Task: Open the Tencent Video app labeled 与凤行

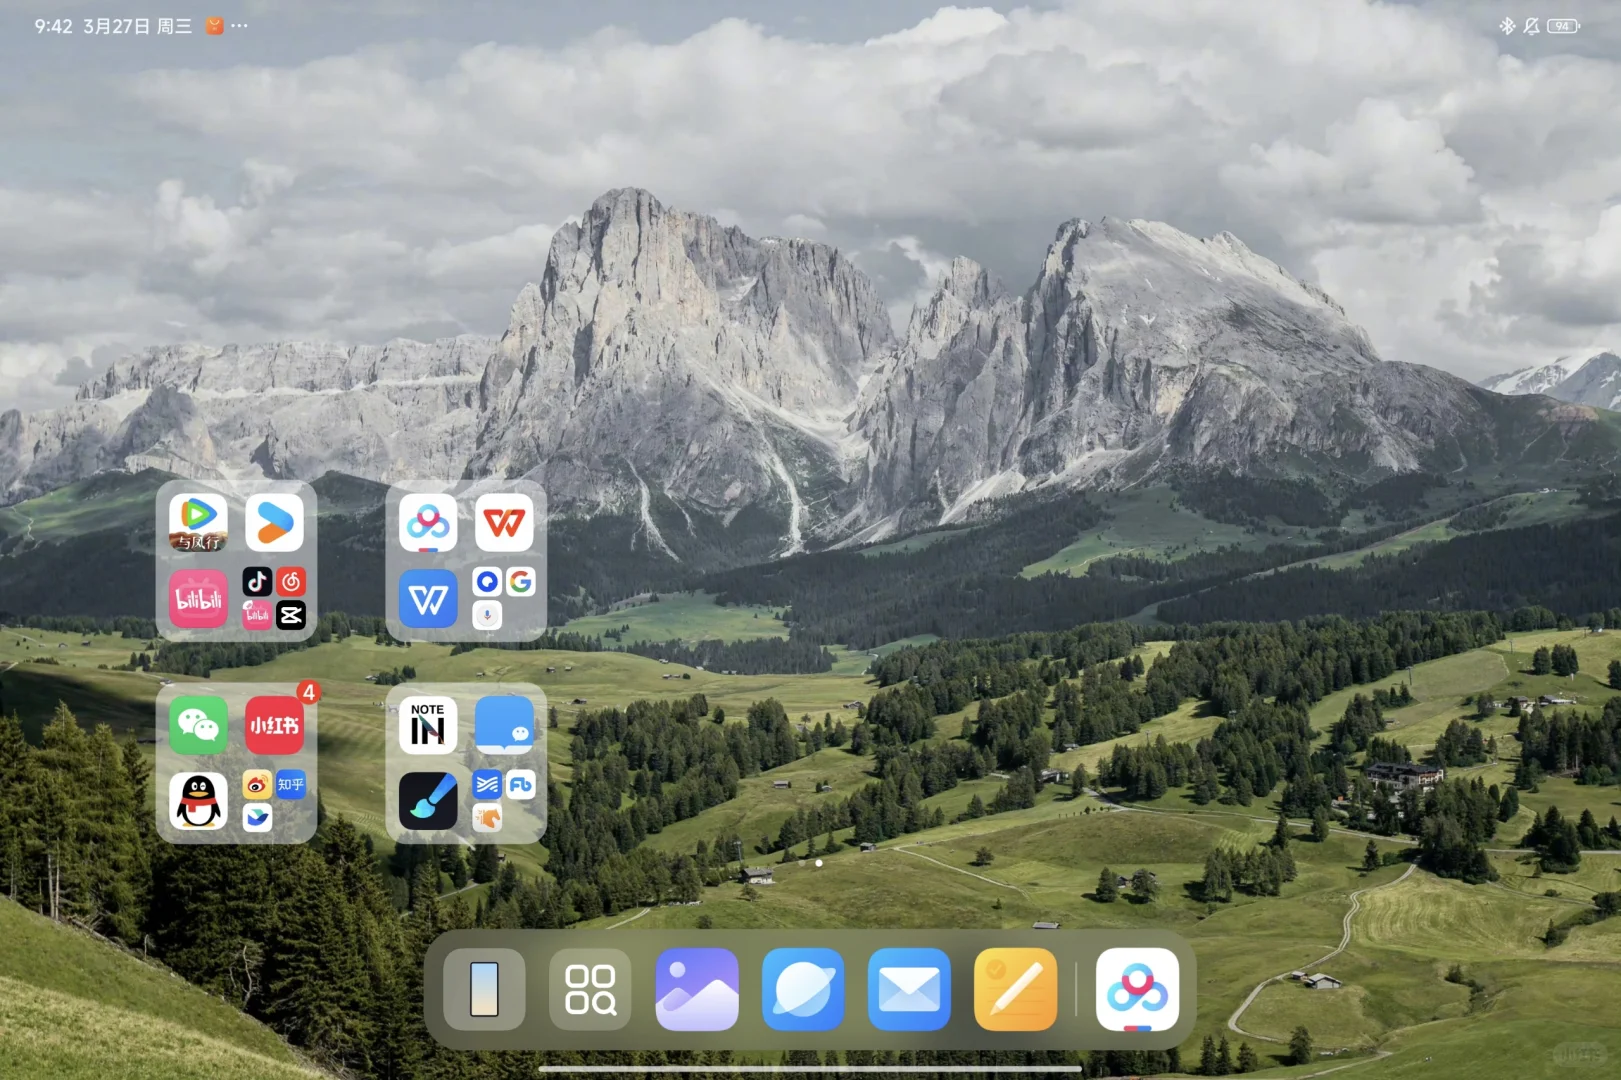Action: [198, 523]
